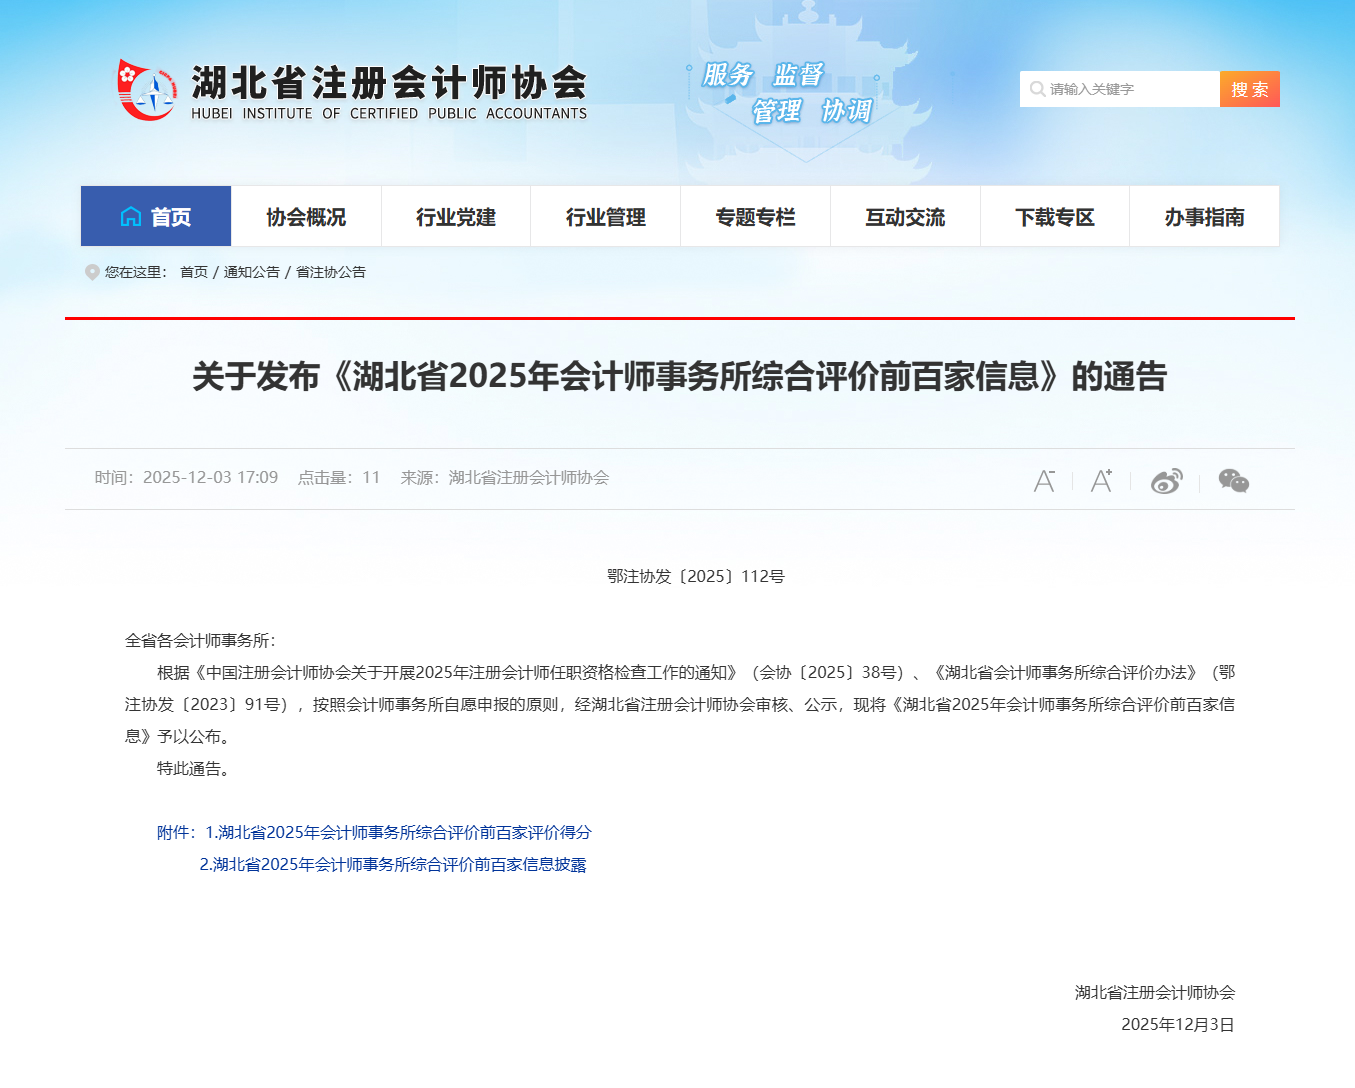Click the decrease font size icon
The height and width of the screenshot is (1088, 1355).
pyautogui.click(x=1044, y=480)
